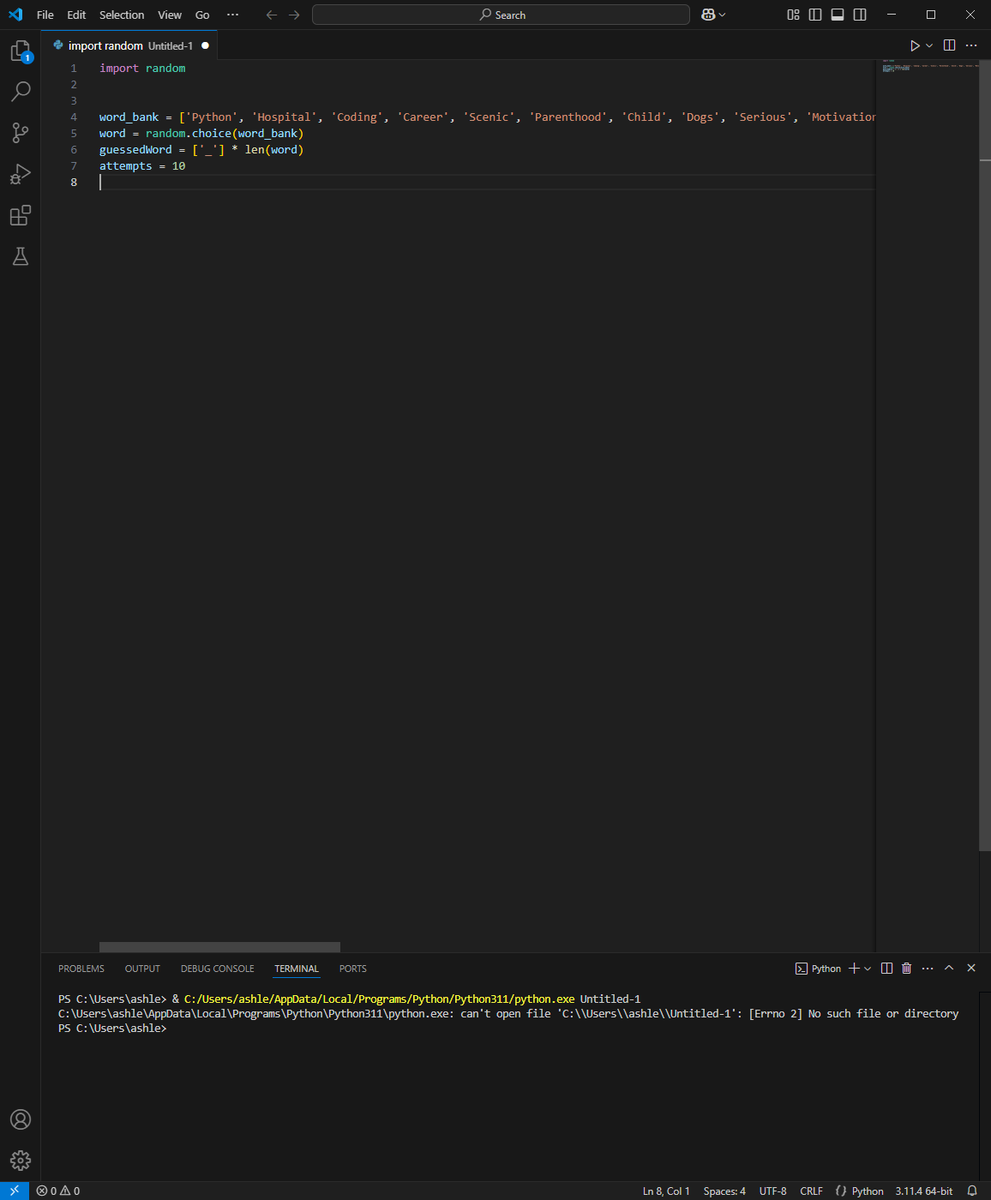Expand the Run Python file dropdown
Viewport: 991px width, 1200px height.
(929, 46)
